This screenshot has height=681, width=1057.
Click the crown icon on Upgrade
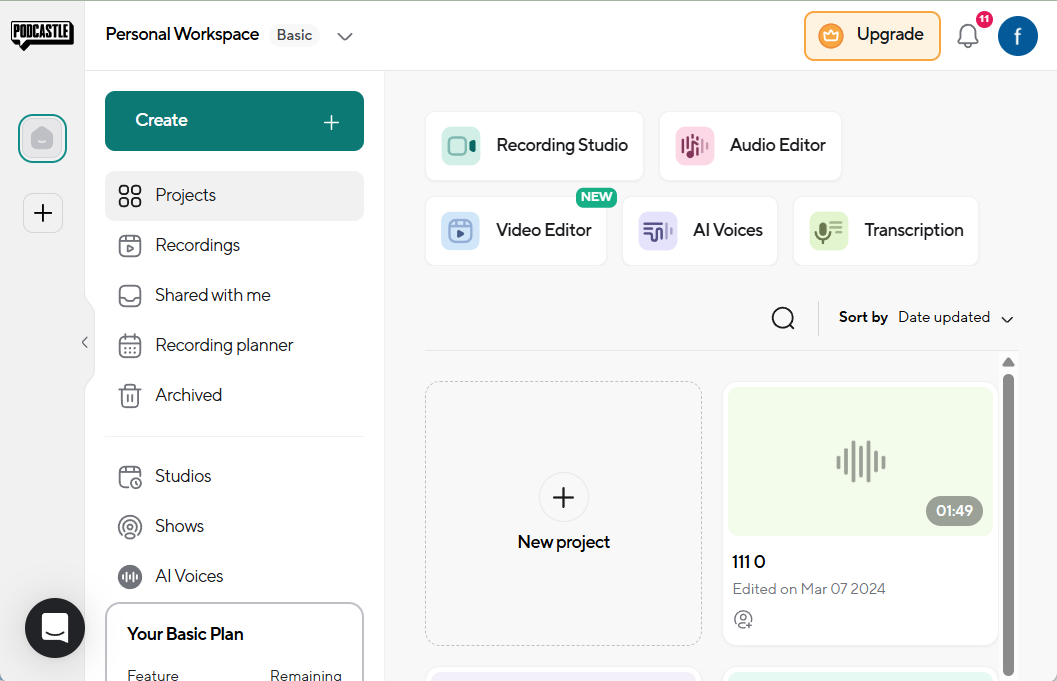point(831,36)
